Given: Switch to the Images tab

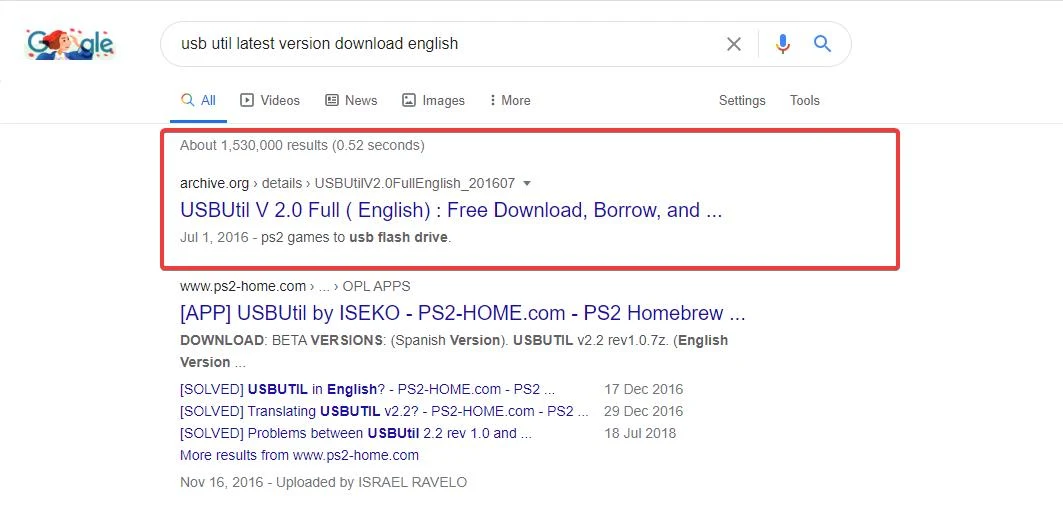Looking at the screenshot, I should (434, 100).
